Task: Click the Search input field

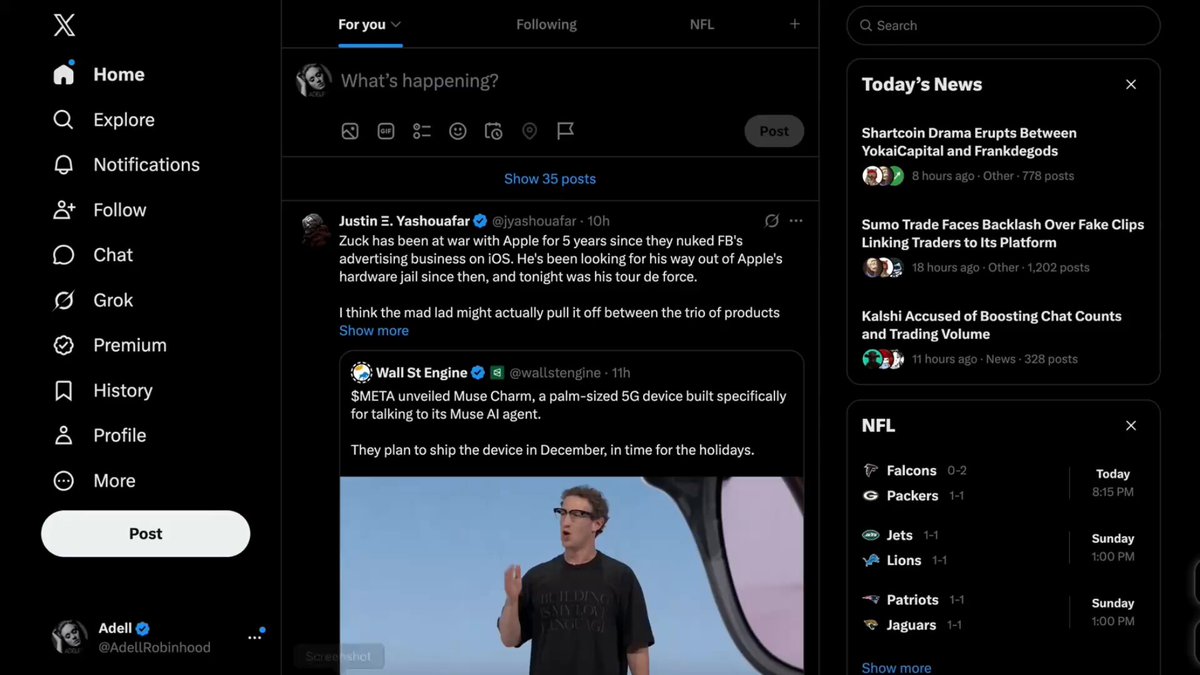Action: (1003, 26)
